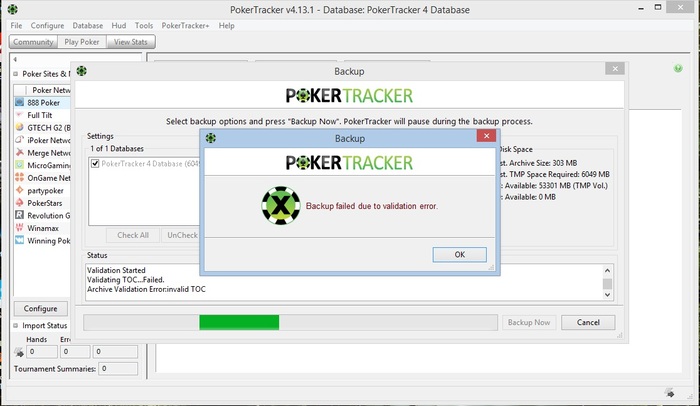Image resolution: width=700 pixels, height=406 pixels.
Task: Click the 'Archive Validation Error:invalid TOC' line
Action: coord(146,289)
